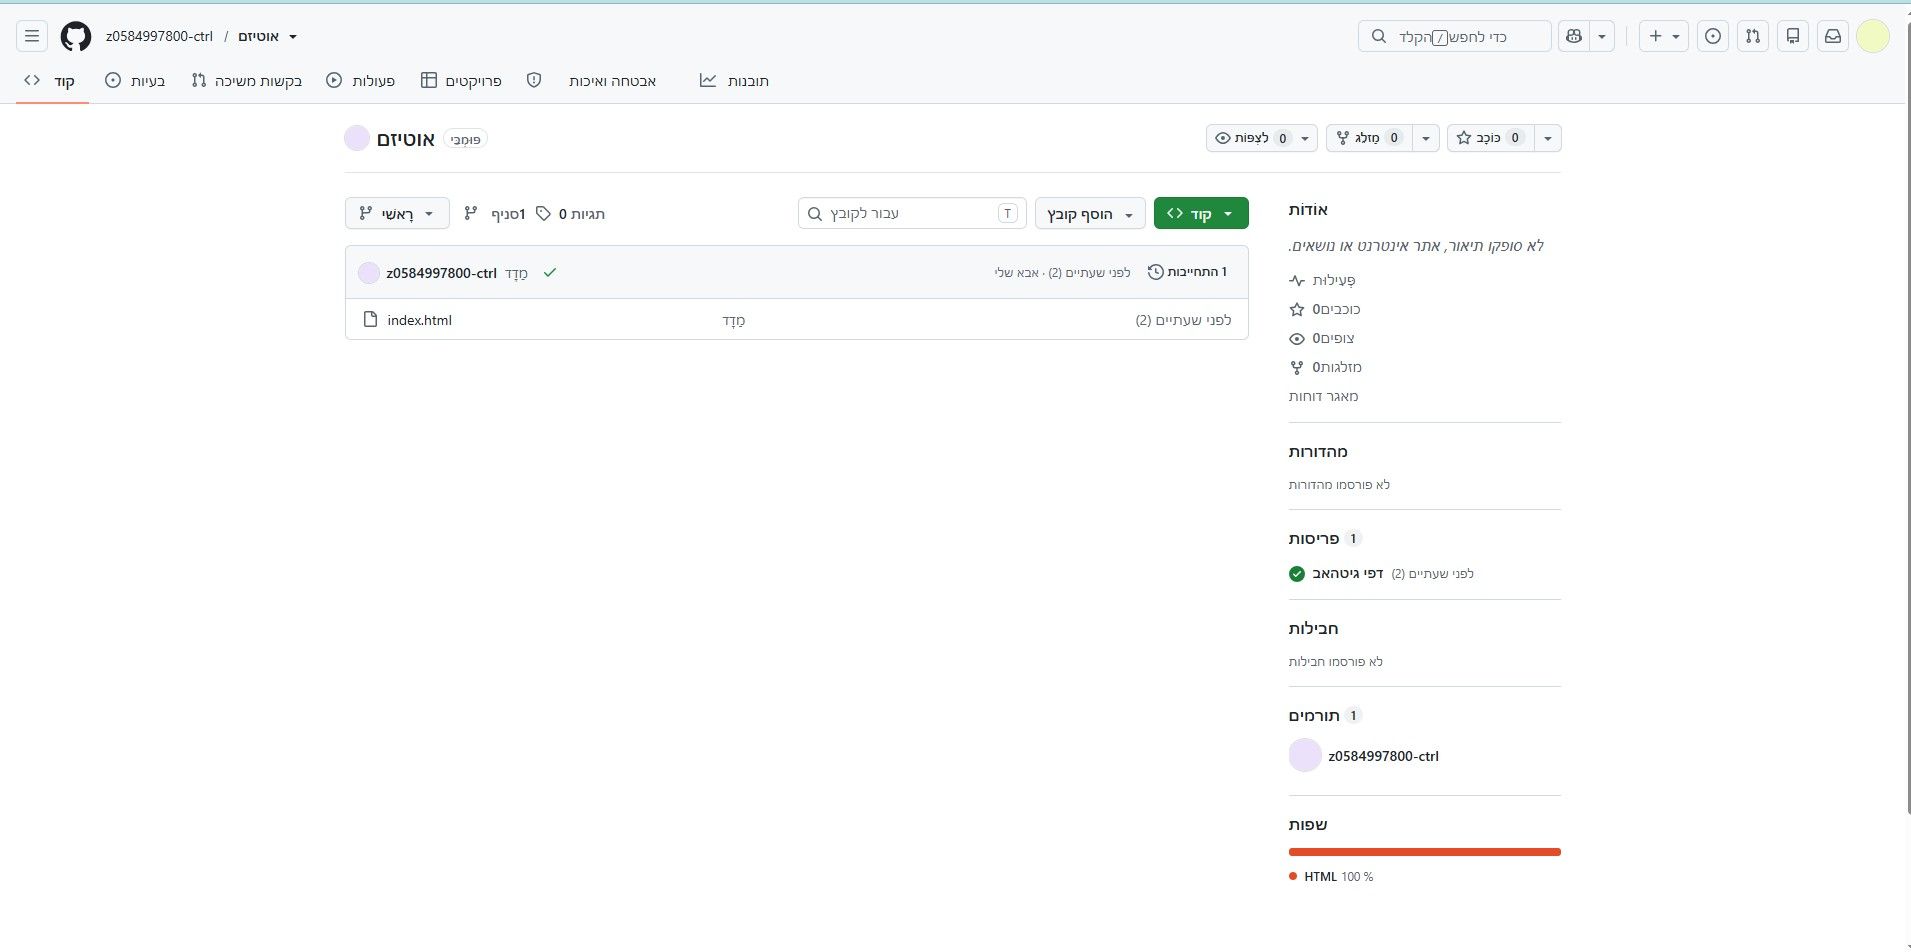Click the לא פורסמו מהדורות text
This screenshot has width=1911, height=952.
(1339, 485)
